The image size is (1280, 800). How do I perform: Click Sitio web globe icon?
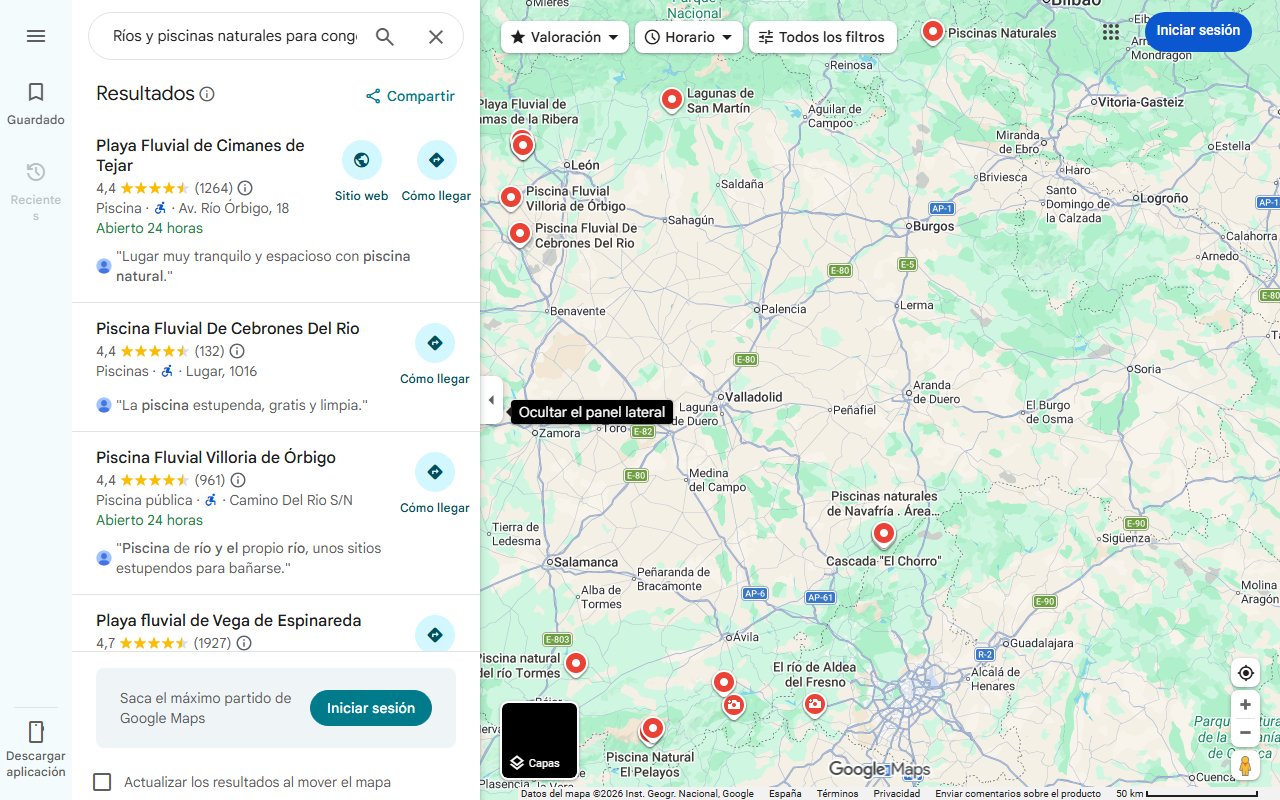(361, 160)
